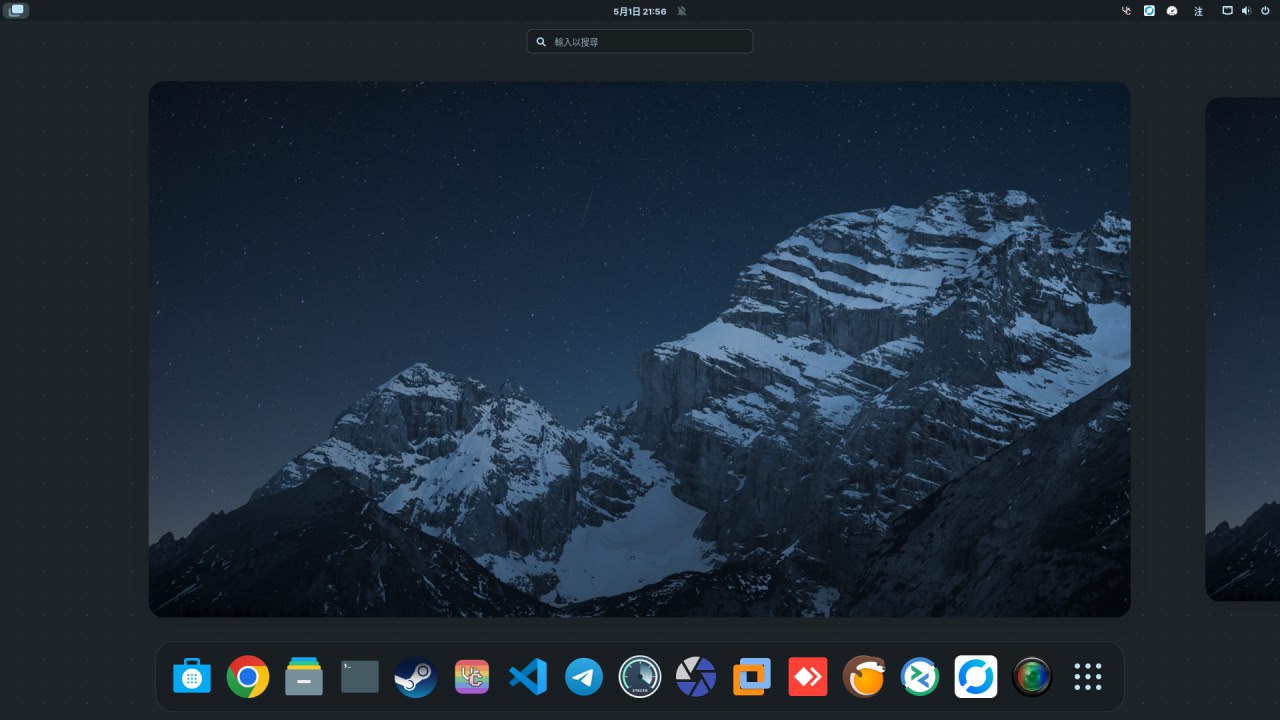Image resolution: width=1280 pixels, height=720 pixels.
Task: Open the Stacer system monitor
Action: 640,677
